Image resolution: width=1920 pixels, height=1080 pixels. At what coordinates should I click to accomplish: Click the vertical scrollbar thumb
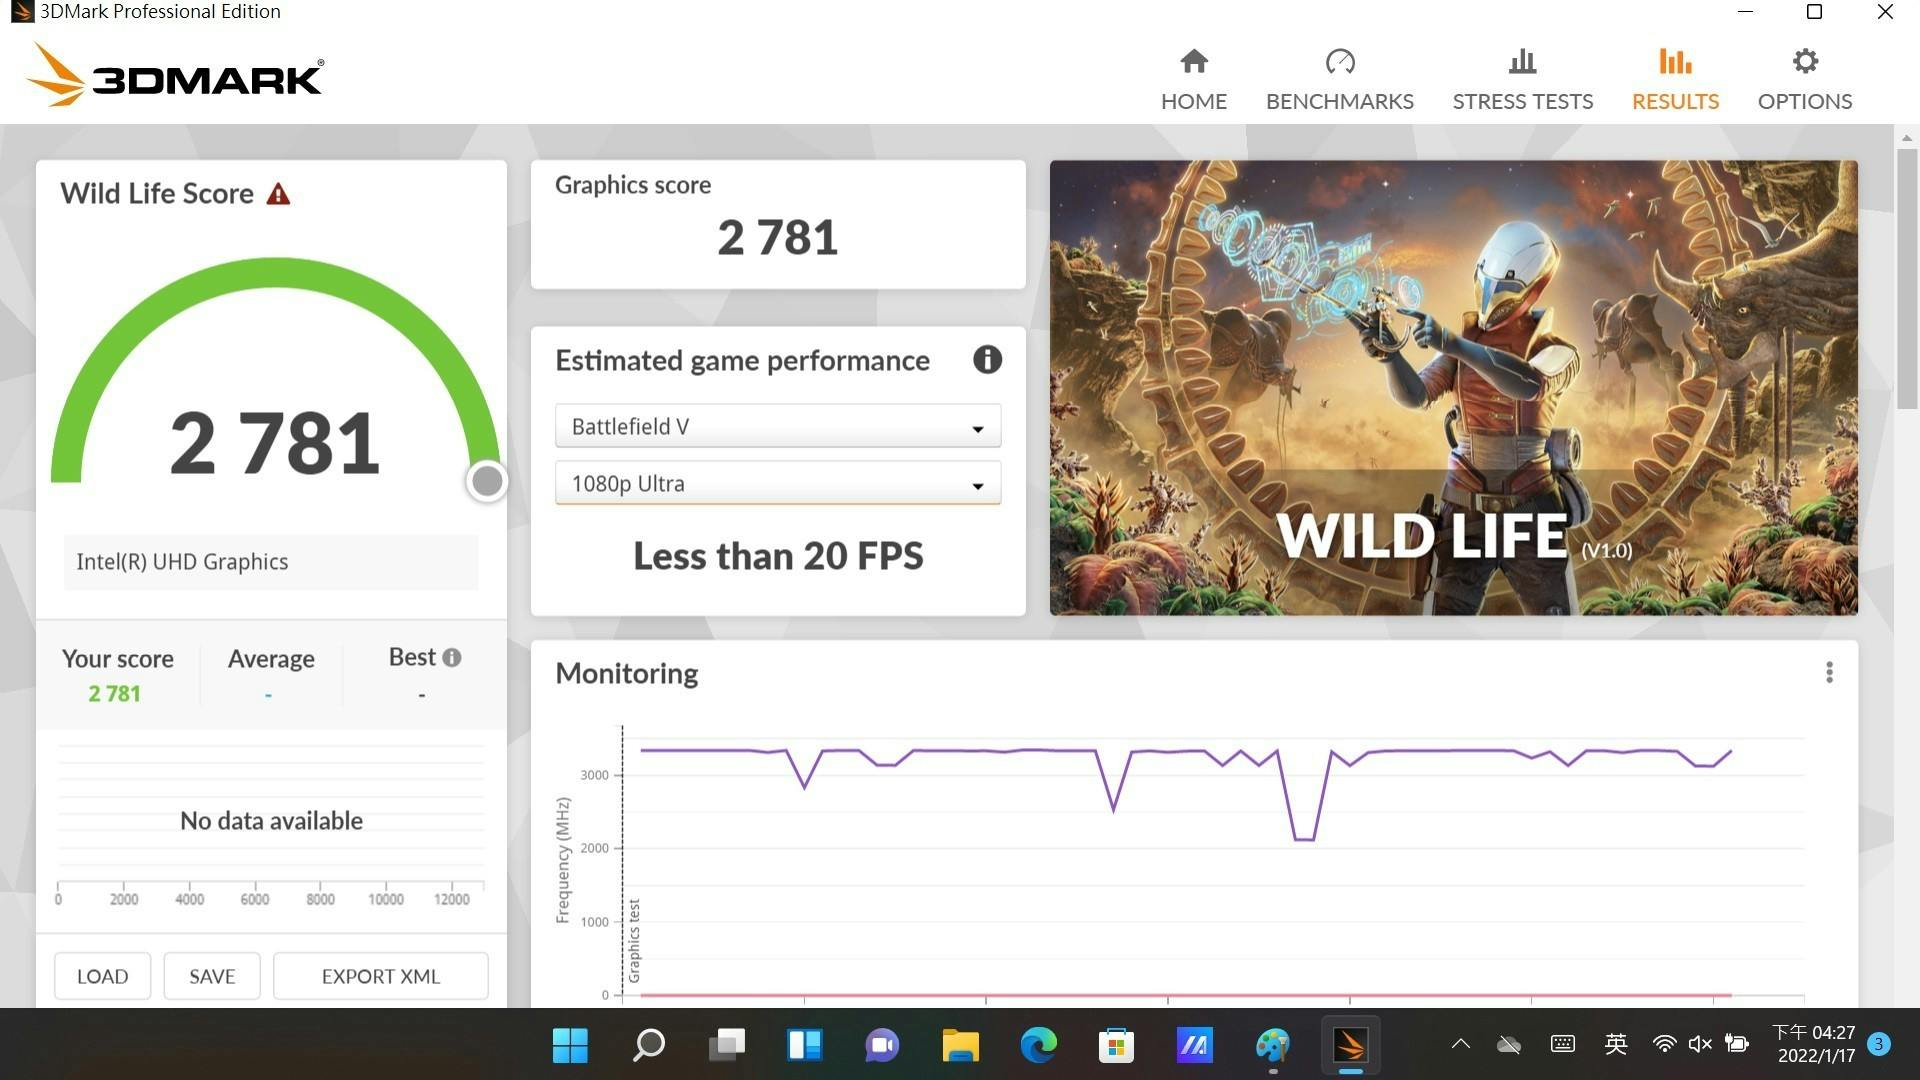click(1906, 278)
